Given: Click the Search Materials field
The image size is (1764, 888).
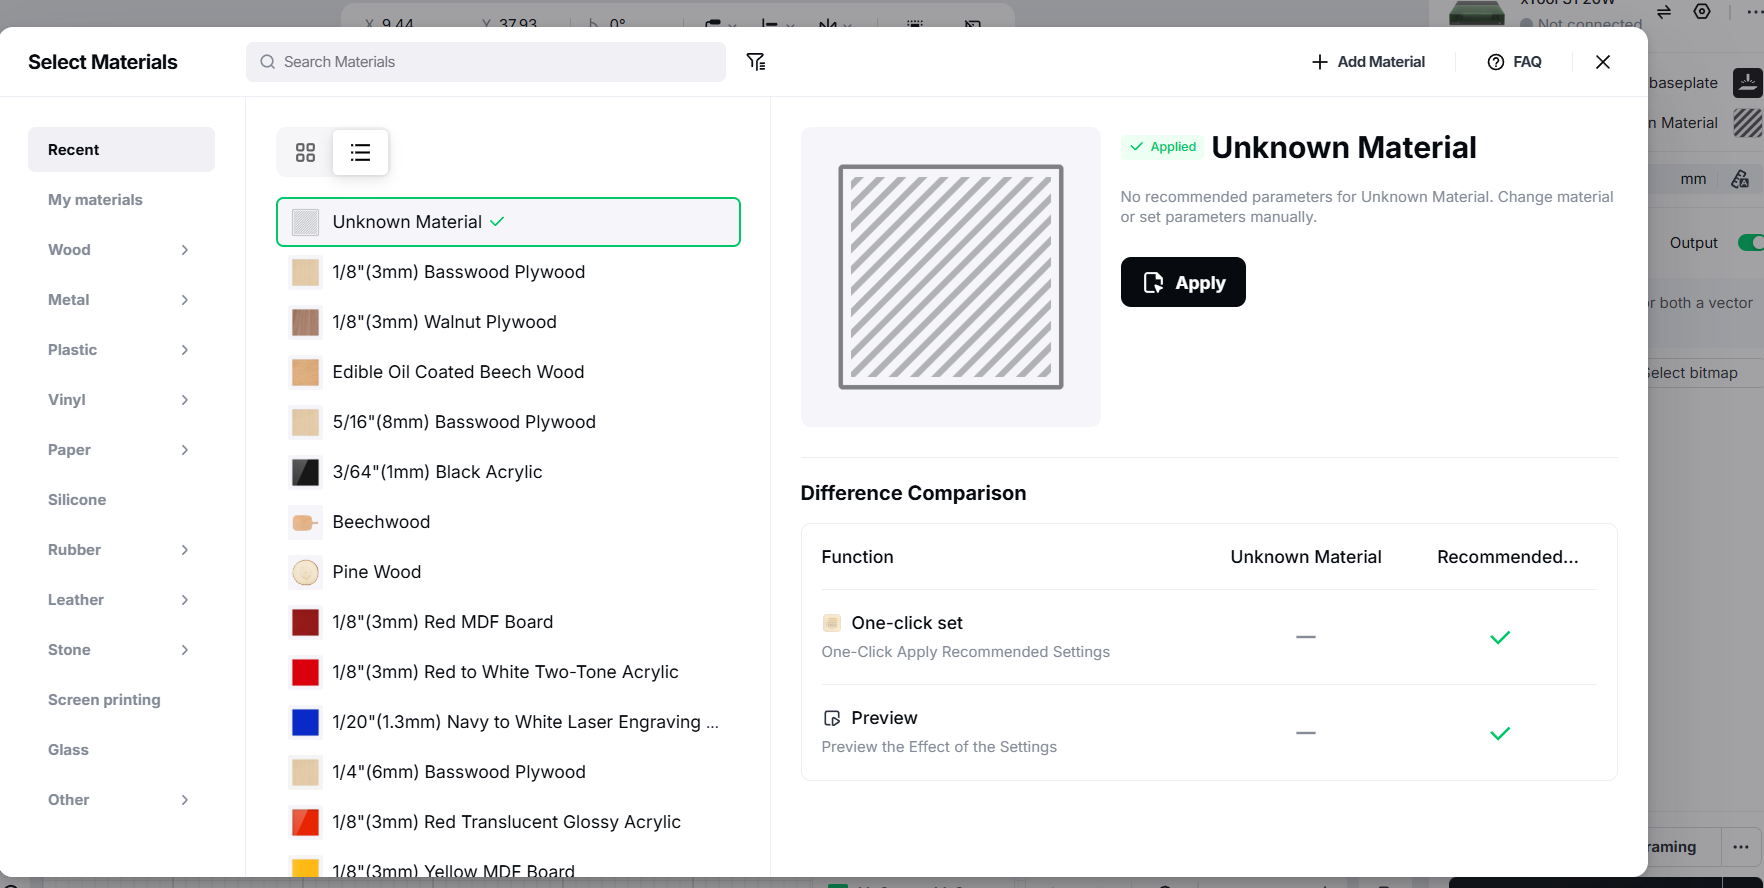Looking at the screenshot, I should click(486, 62).
